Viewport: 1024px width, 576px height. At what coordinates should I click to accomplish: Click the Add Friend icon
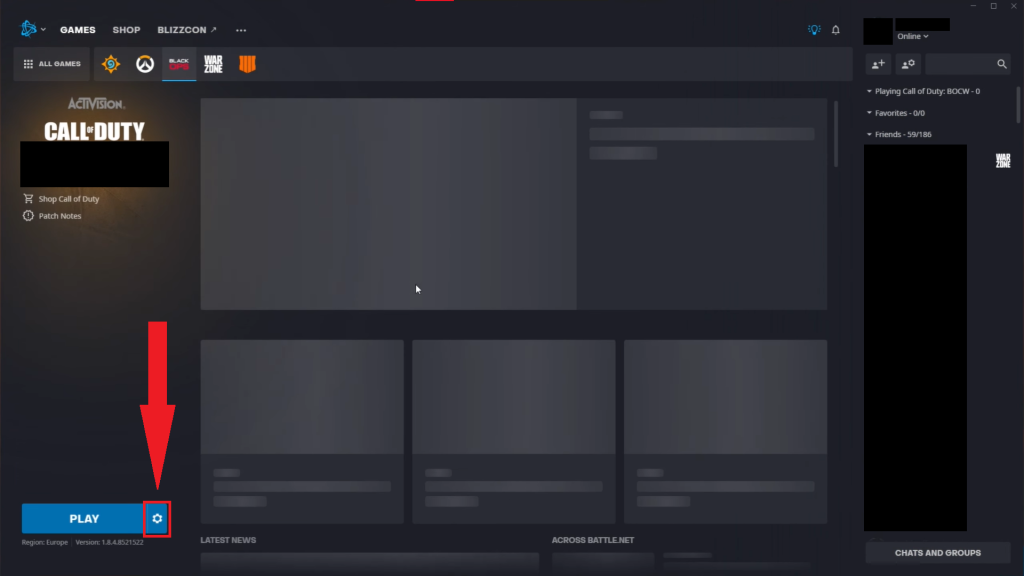point(878,64)
